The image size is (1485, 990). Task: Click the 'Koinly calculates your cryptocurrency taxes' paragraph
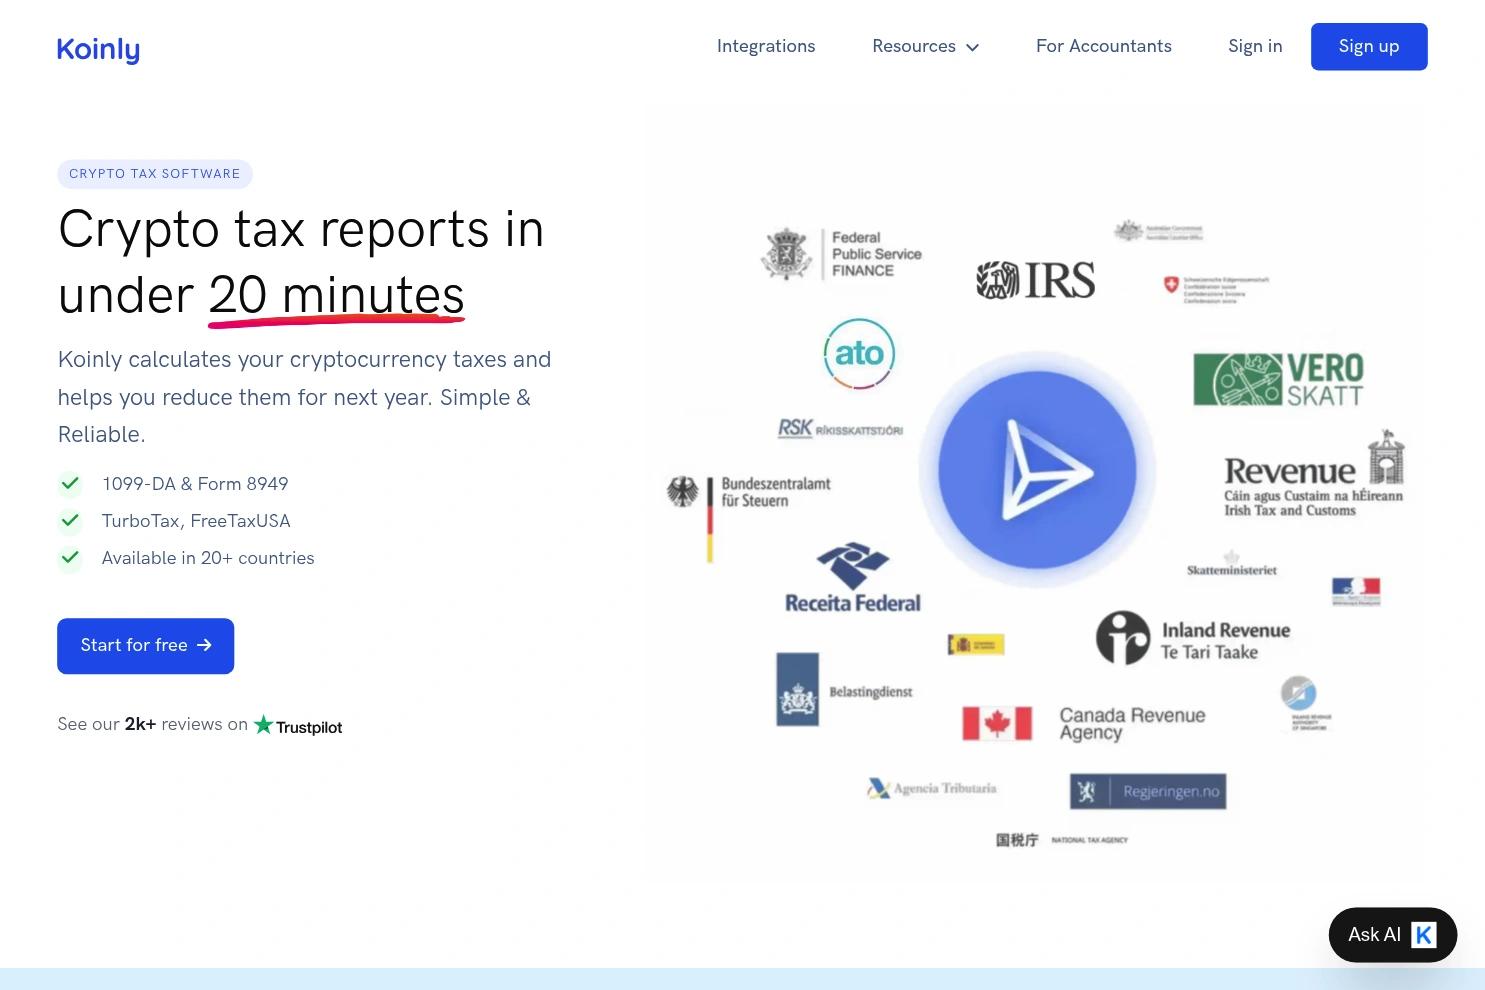click(x=305, y=397)
